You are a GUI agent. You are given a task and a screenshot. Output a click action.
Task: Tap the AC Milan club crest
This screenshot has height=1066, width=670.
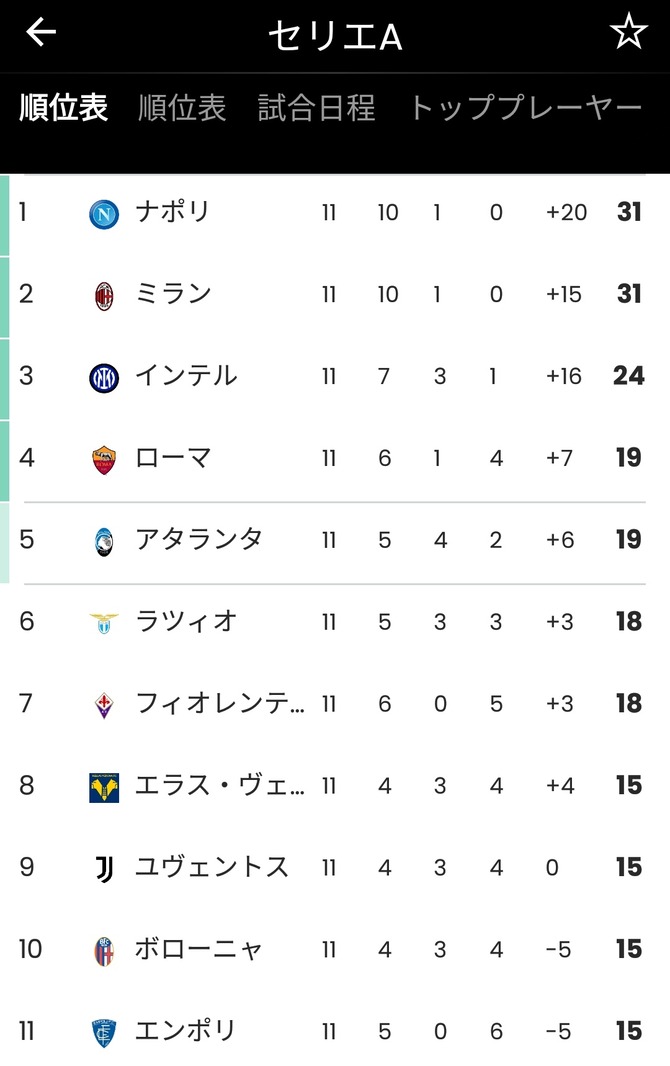pyautogui.click(x=104, y=296)
